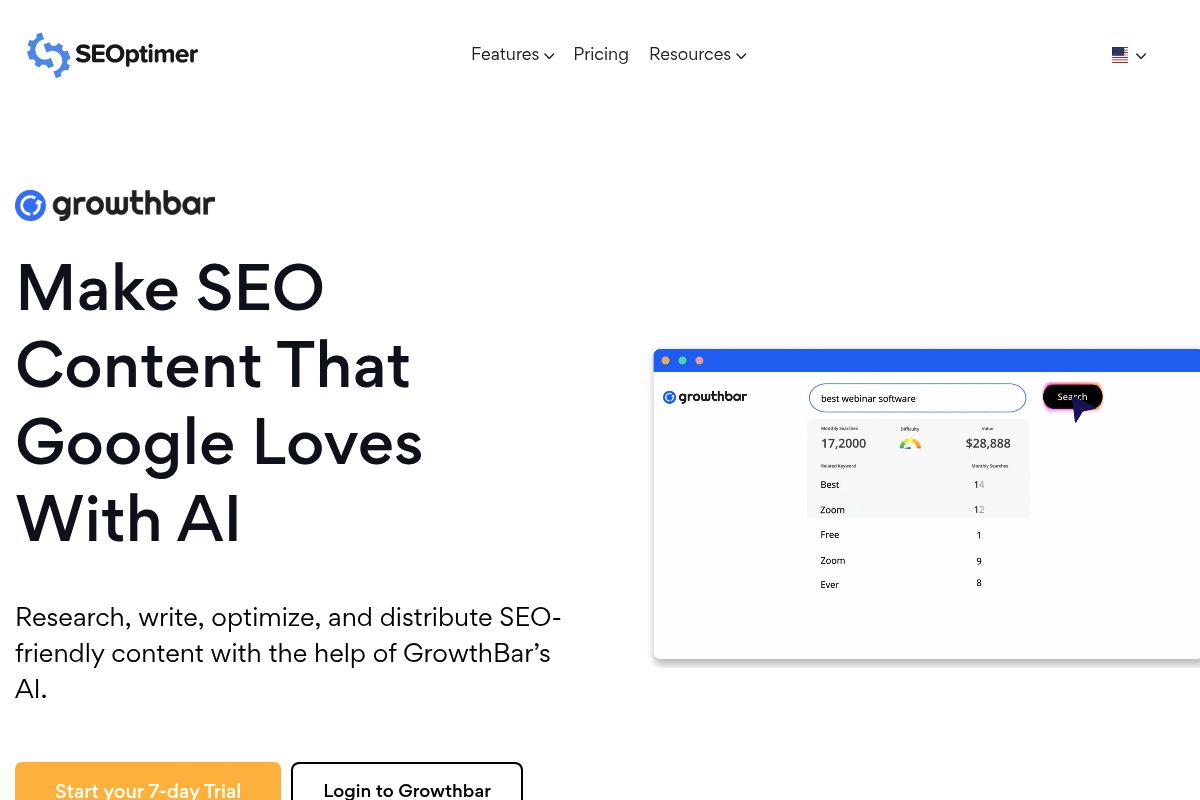Image resolution: width=1200 pixels, height=800 pixels.
Task: Click the growthbar logo inside the demo screenshot
Action: pos(705,397)
